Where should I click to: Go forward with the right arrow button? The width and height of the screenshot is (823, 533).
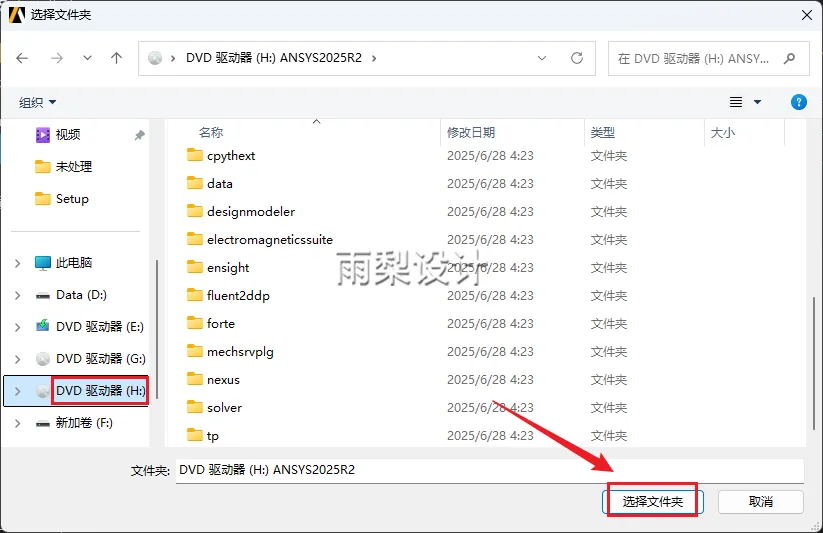57,58
